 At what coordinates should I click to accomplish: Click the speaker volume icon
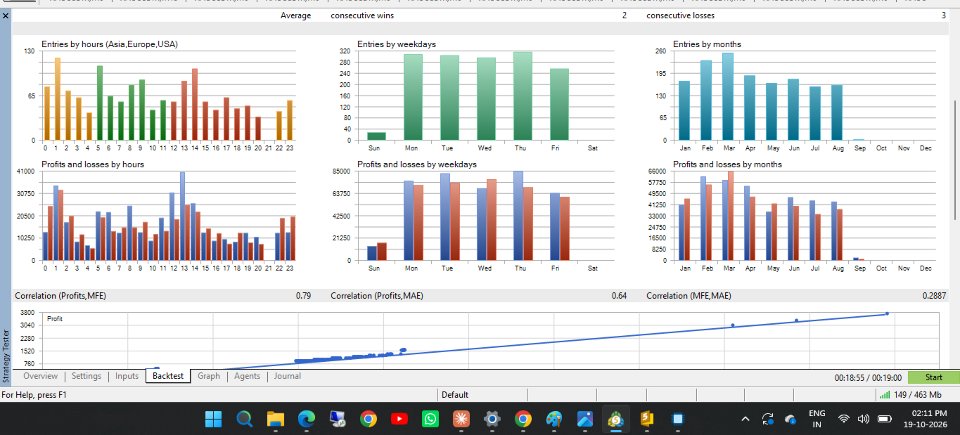(864, 420)
